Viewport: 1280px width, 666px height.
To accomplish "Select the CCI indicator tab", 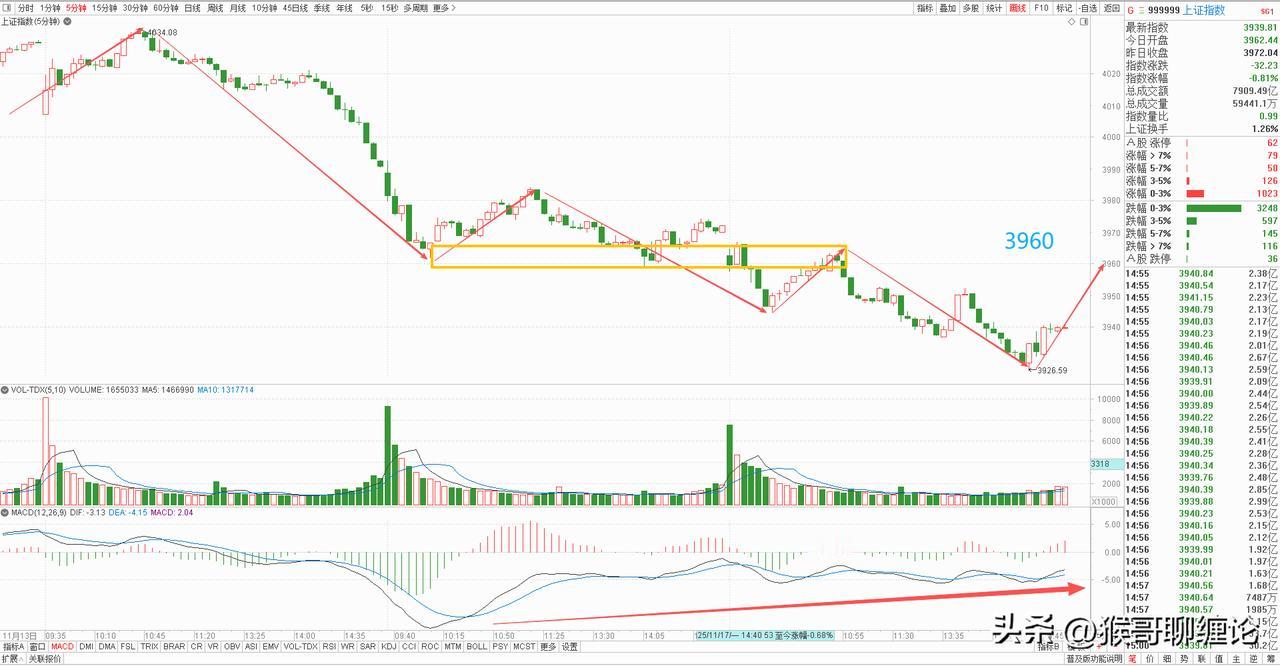I will tap(409, 646).
